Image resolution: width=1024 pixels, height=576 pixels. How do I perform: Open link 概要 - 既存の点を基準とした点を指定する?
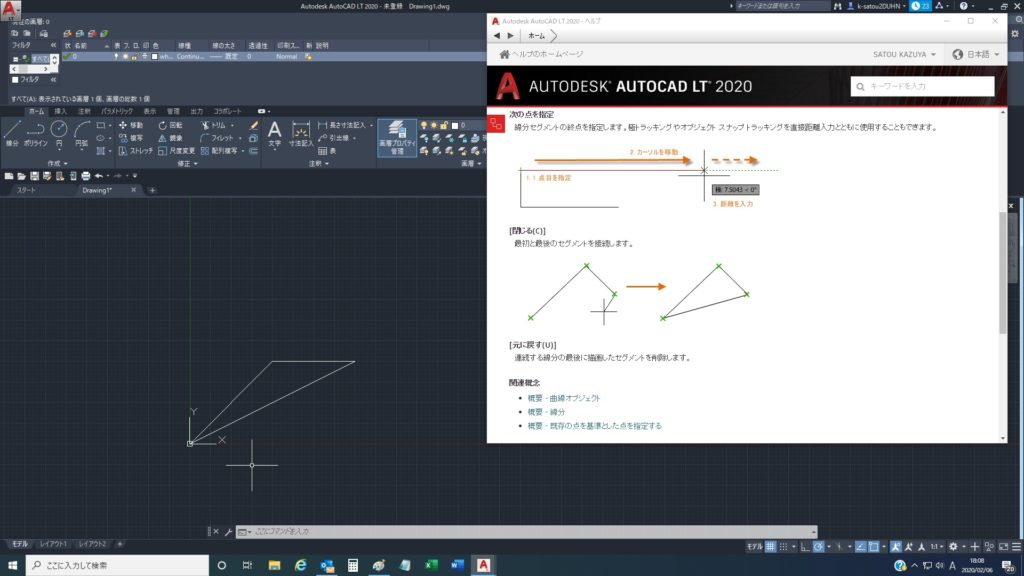pos(594,426)
